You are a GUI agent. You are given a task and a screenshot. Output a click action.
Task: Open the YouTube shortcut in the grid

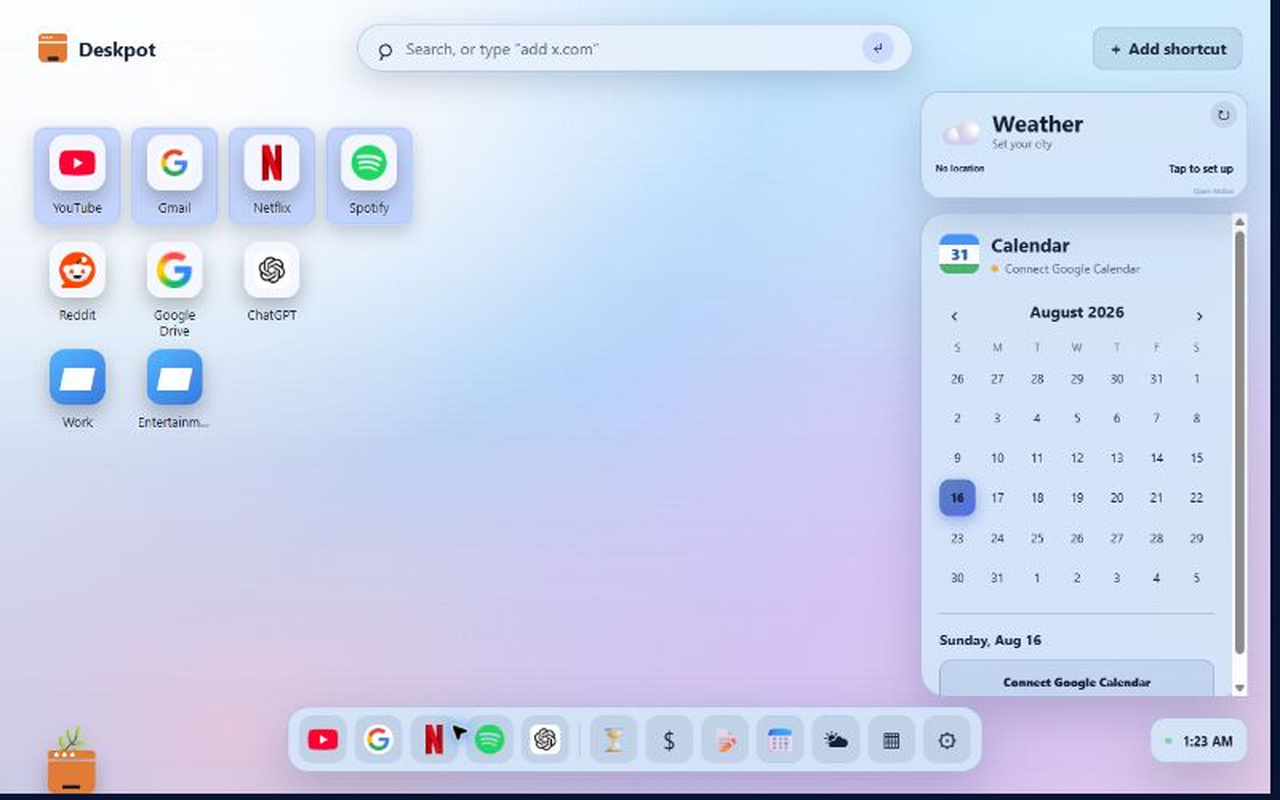[77, 175]
